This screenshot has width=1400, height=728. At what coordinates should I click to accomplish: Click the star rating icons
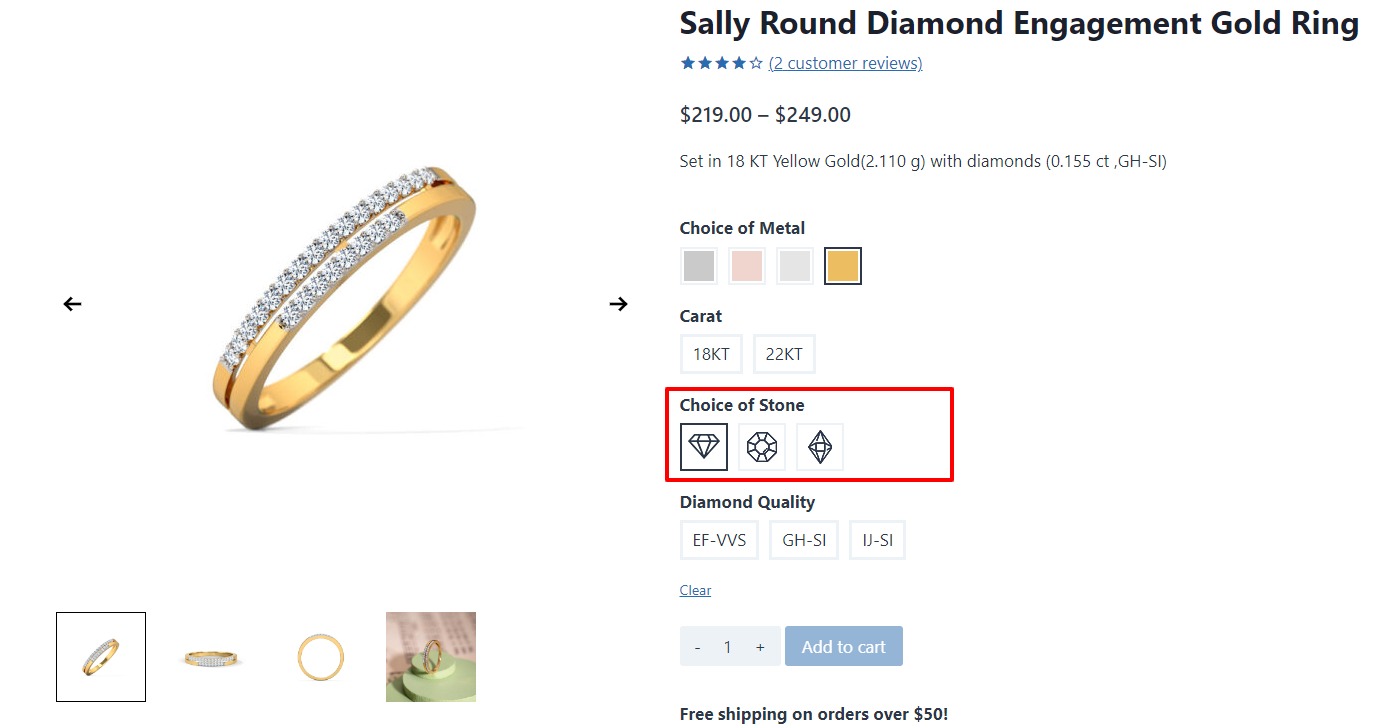pyautogui.click(x=721, y=63)
